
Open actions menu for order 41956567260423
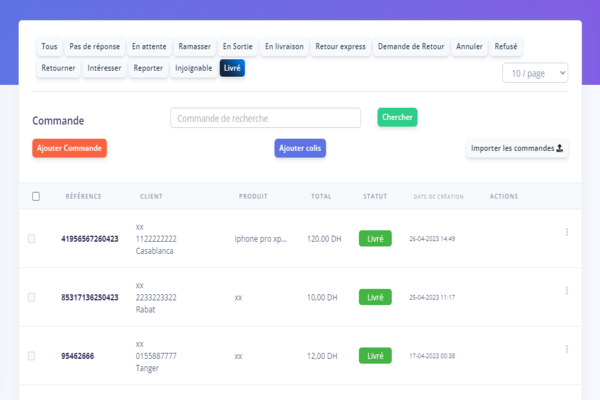tap(567, 232)
